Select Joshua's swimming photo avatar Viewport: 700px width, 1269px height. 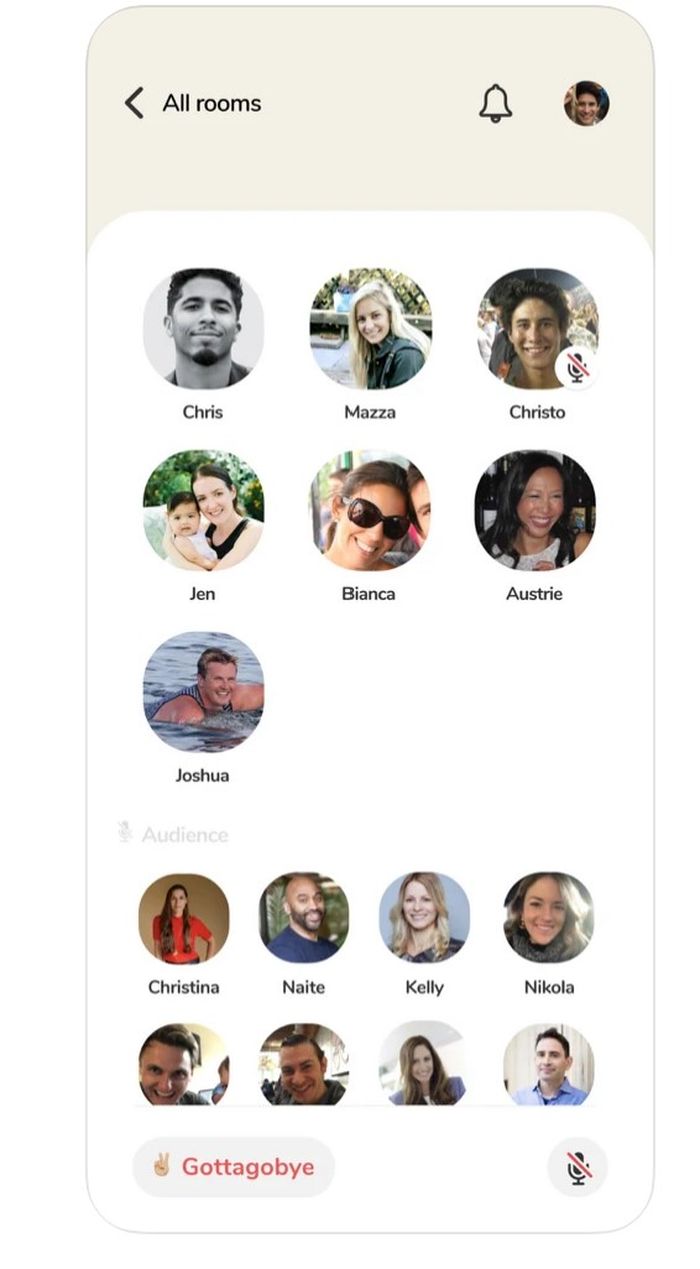pyautogui.click(x=203, y=691)
